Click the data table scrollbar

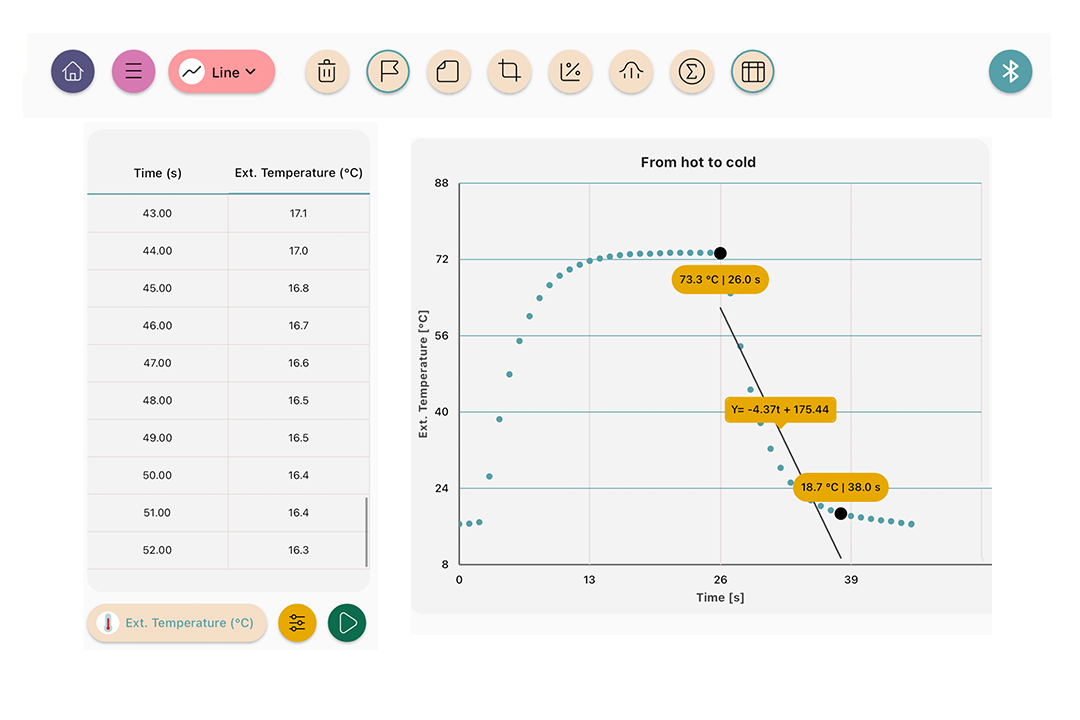click(x=366, y=532)
